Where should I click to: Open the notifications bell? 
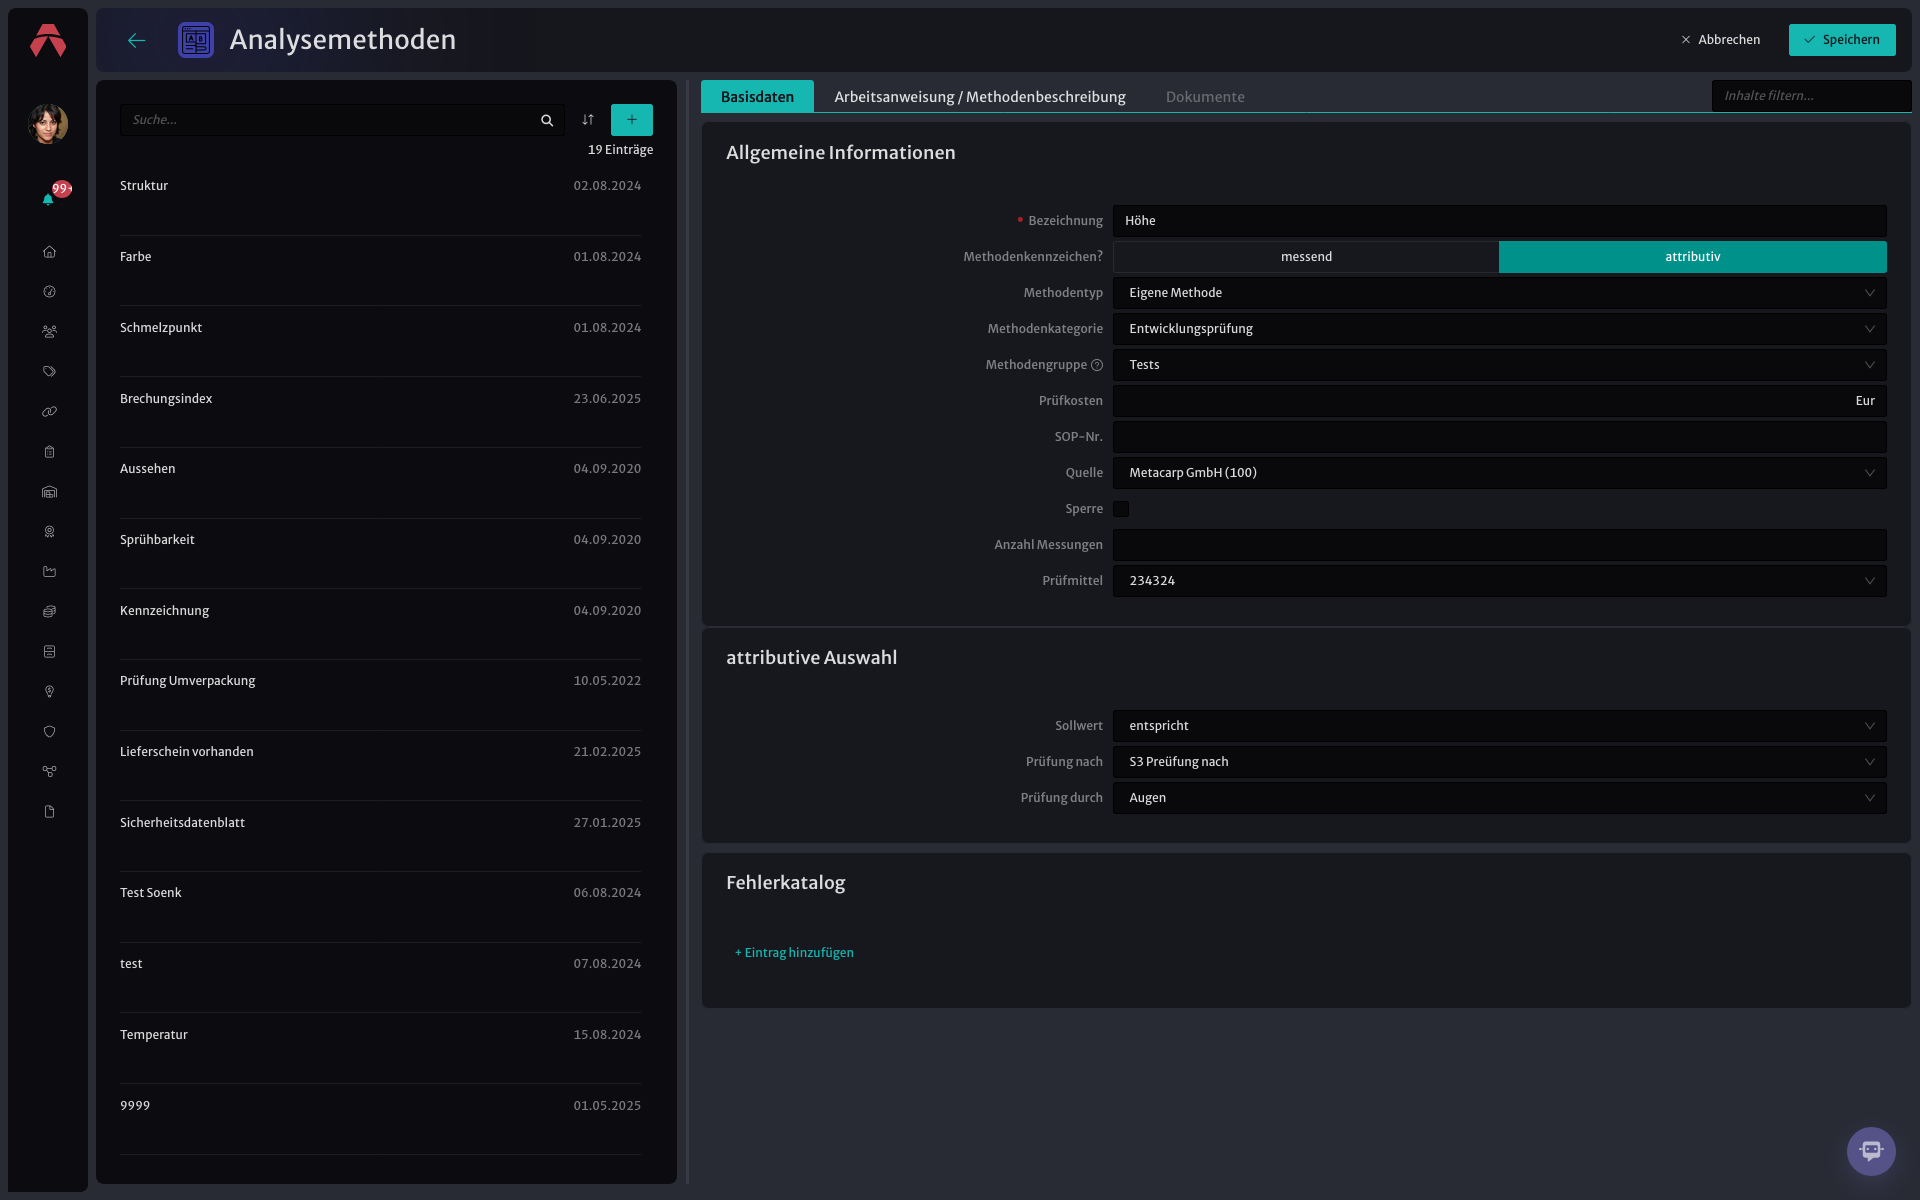pos(48,199)
